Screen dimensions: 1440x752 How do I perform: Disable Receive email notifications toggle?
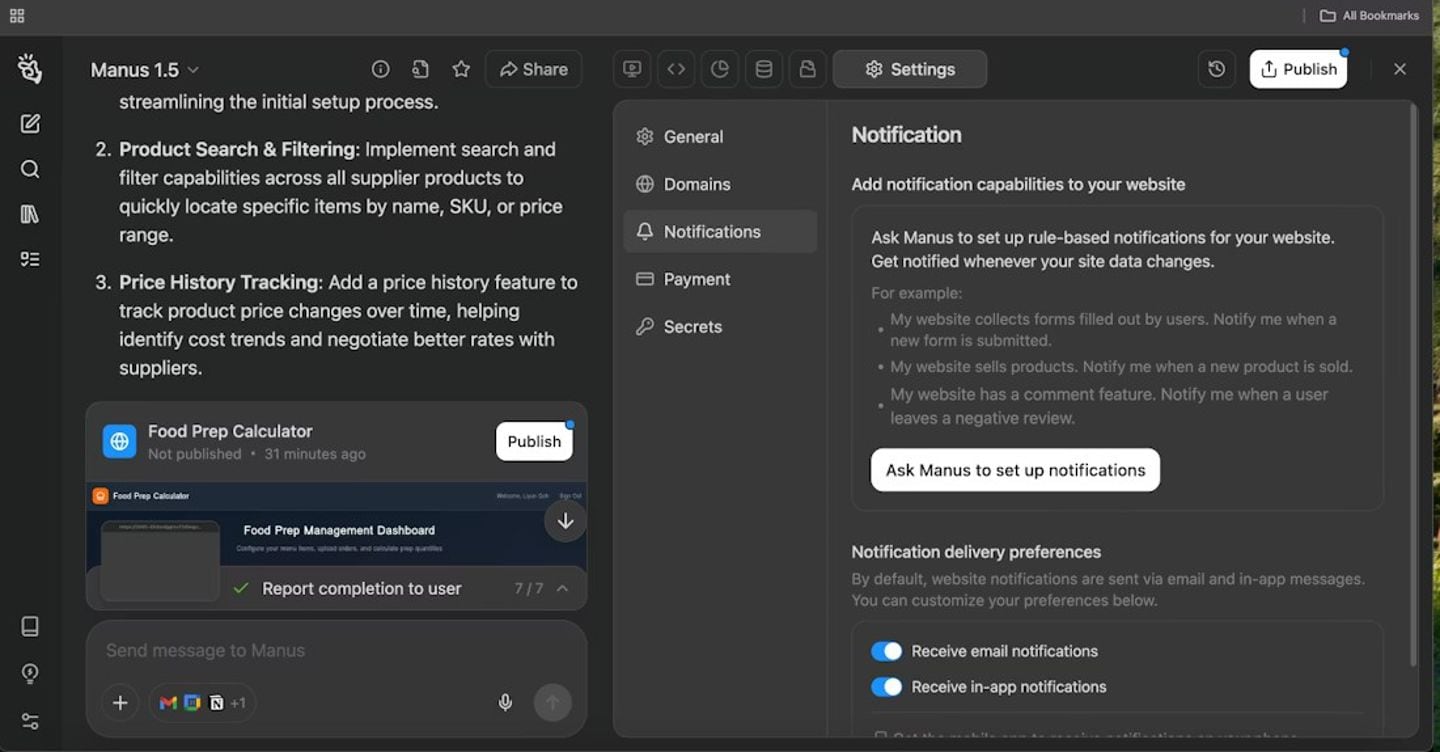tap(886, 651)
